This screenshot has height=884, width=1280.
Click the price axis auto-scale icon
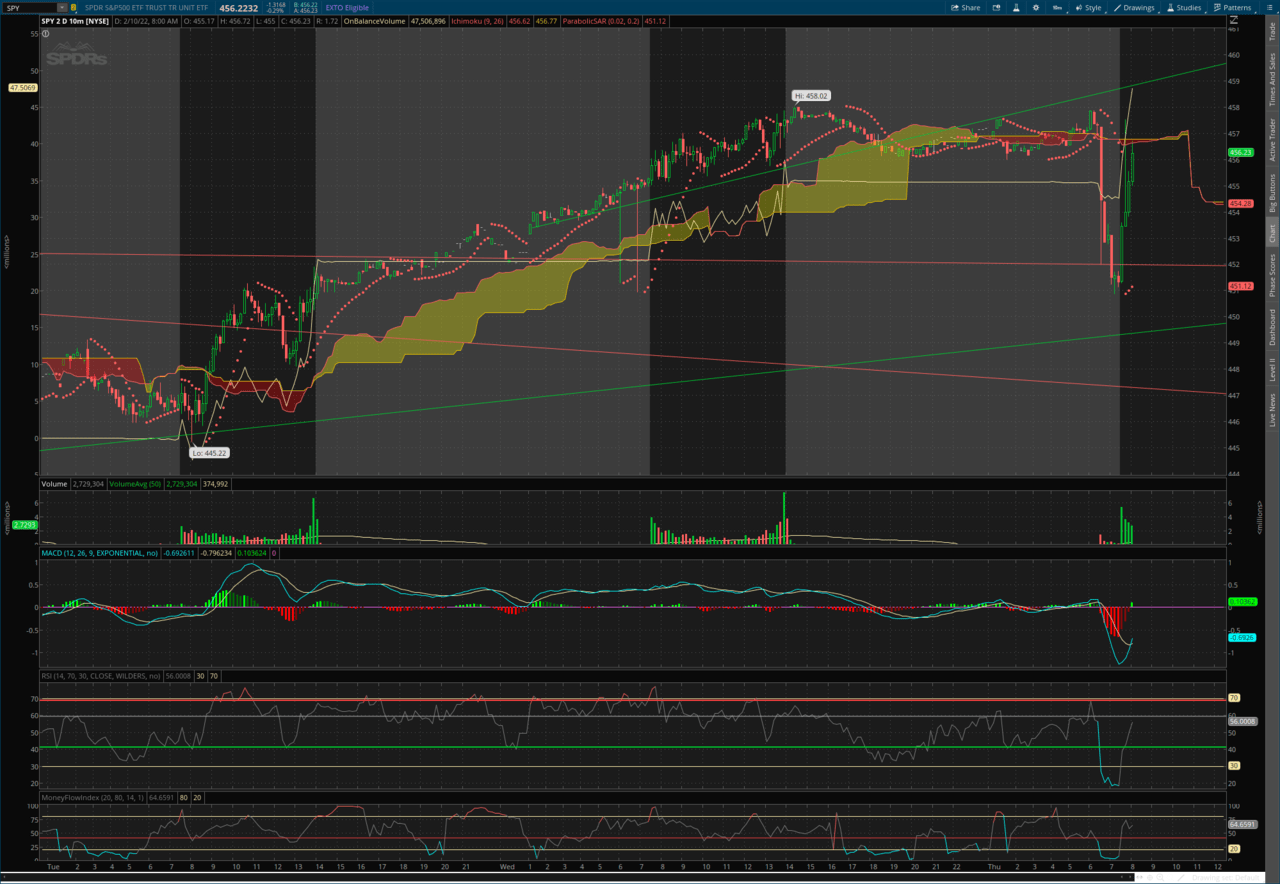point(1234,19)
